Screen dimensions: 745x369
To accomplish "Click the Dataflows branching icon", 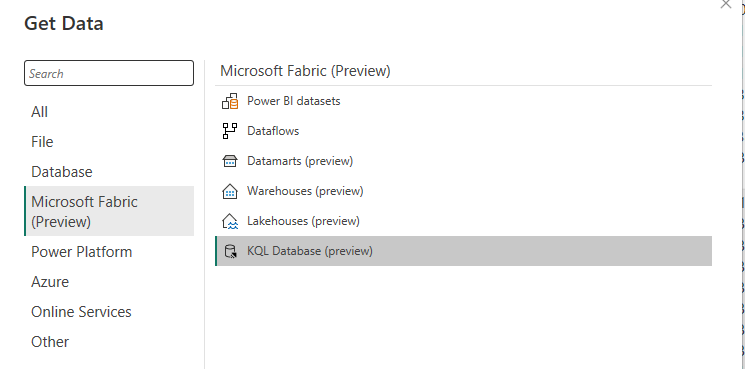I will click(x=230, y=131).
